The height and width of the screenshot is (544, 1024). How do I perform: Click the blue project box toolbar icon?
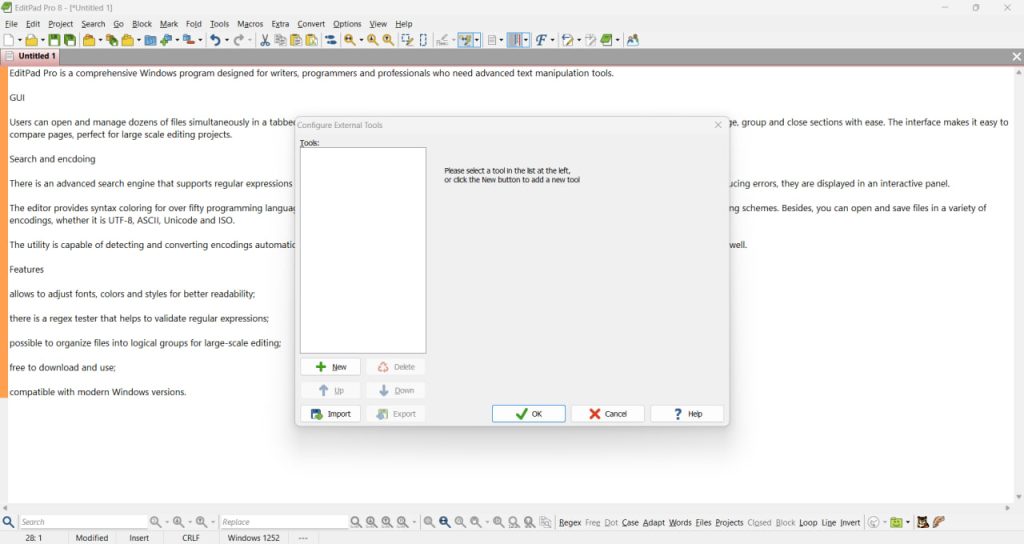[150, 40]
